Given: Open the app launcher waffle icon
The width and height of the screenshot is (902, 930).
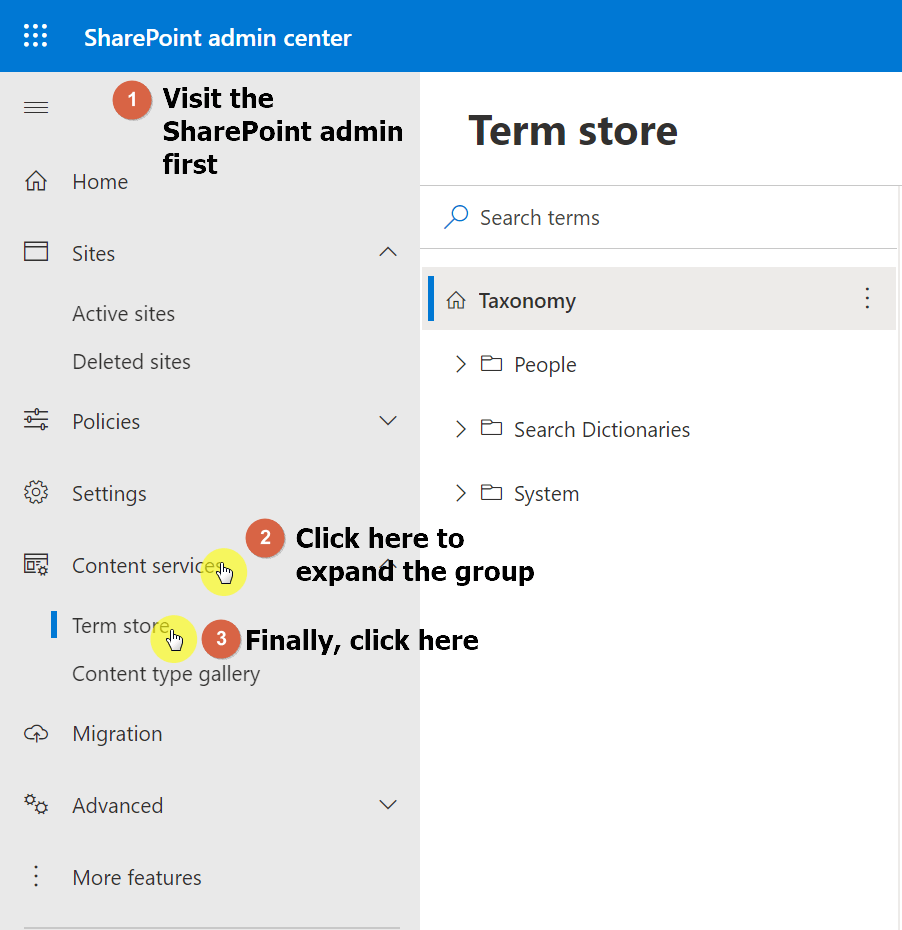Looking at the screenshot, I should (x=36, y=36).
